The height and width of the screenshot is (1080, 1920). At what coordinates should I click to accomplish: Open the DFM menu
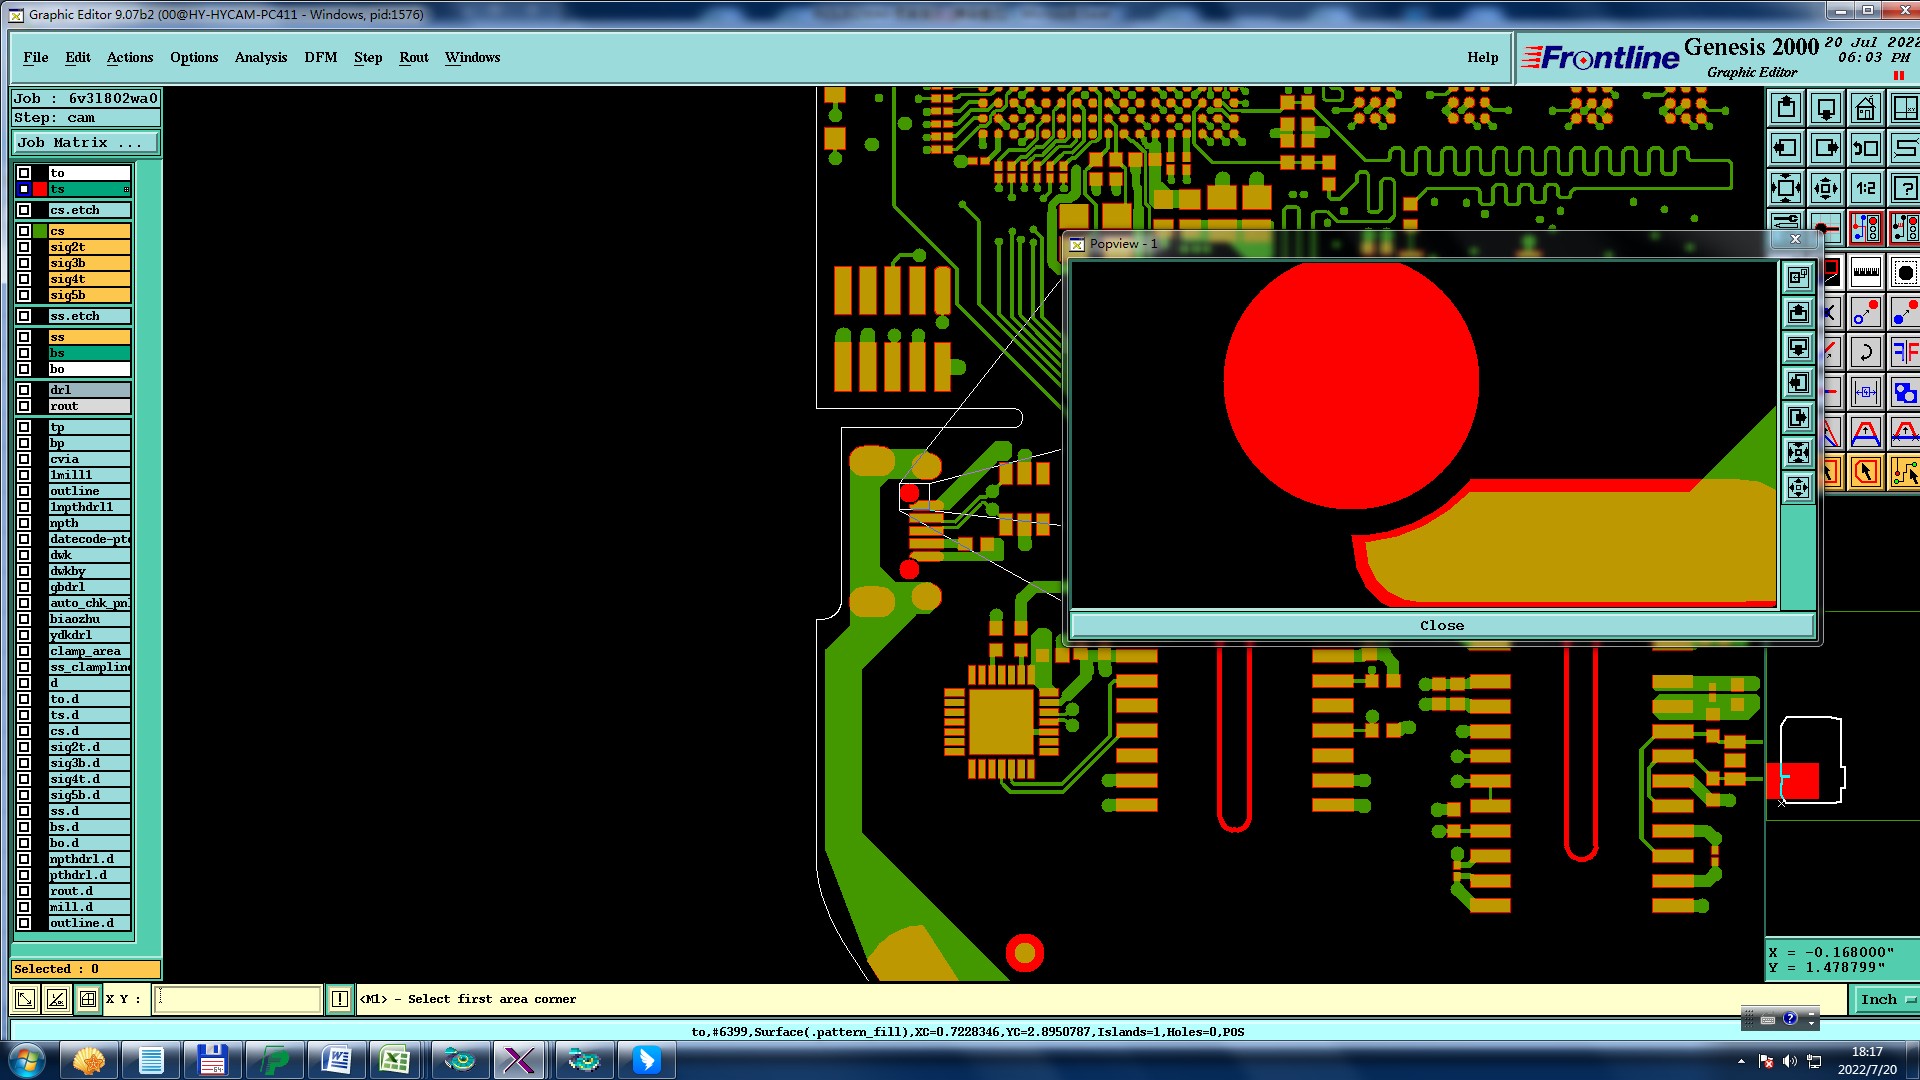pyautogui.click(x=320, y=57)
